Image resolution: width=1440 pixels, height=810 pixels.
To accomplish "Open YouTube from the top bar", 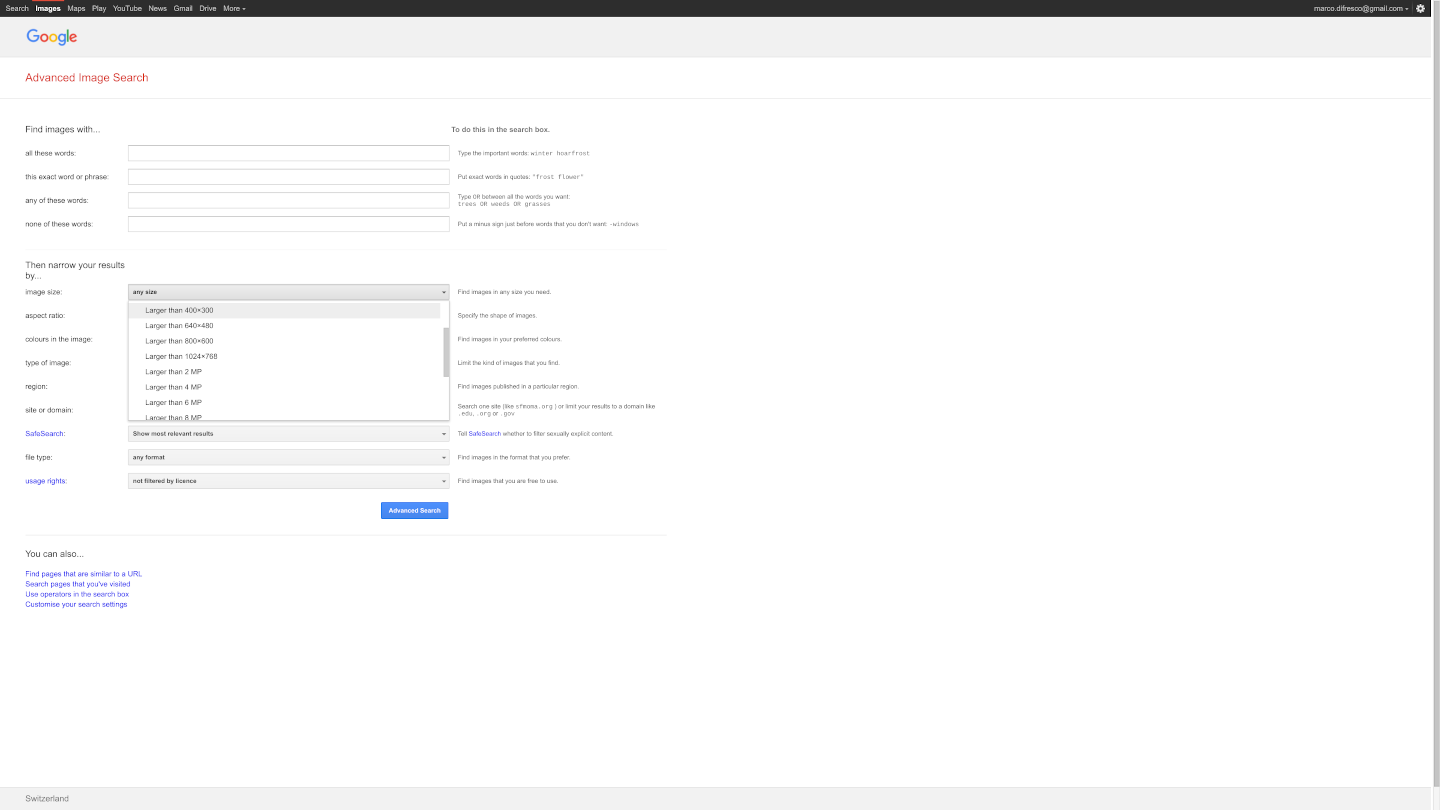I will tap(127, 8).
